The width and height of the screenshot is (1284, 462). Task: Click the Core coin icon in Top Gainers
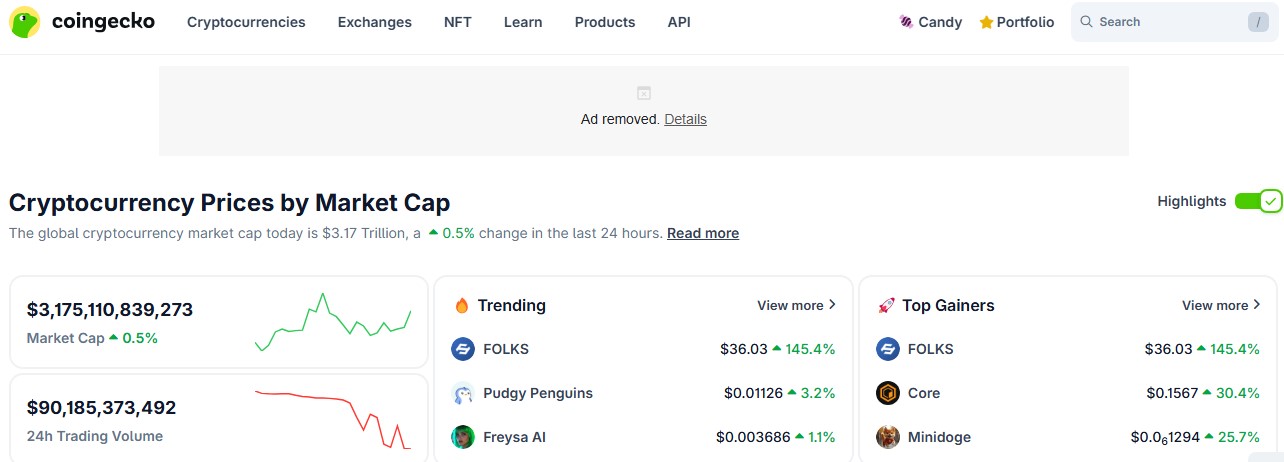[888, 393]
